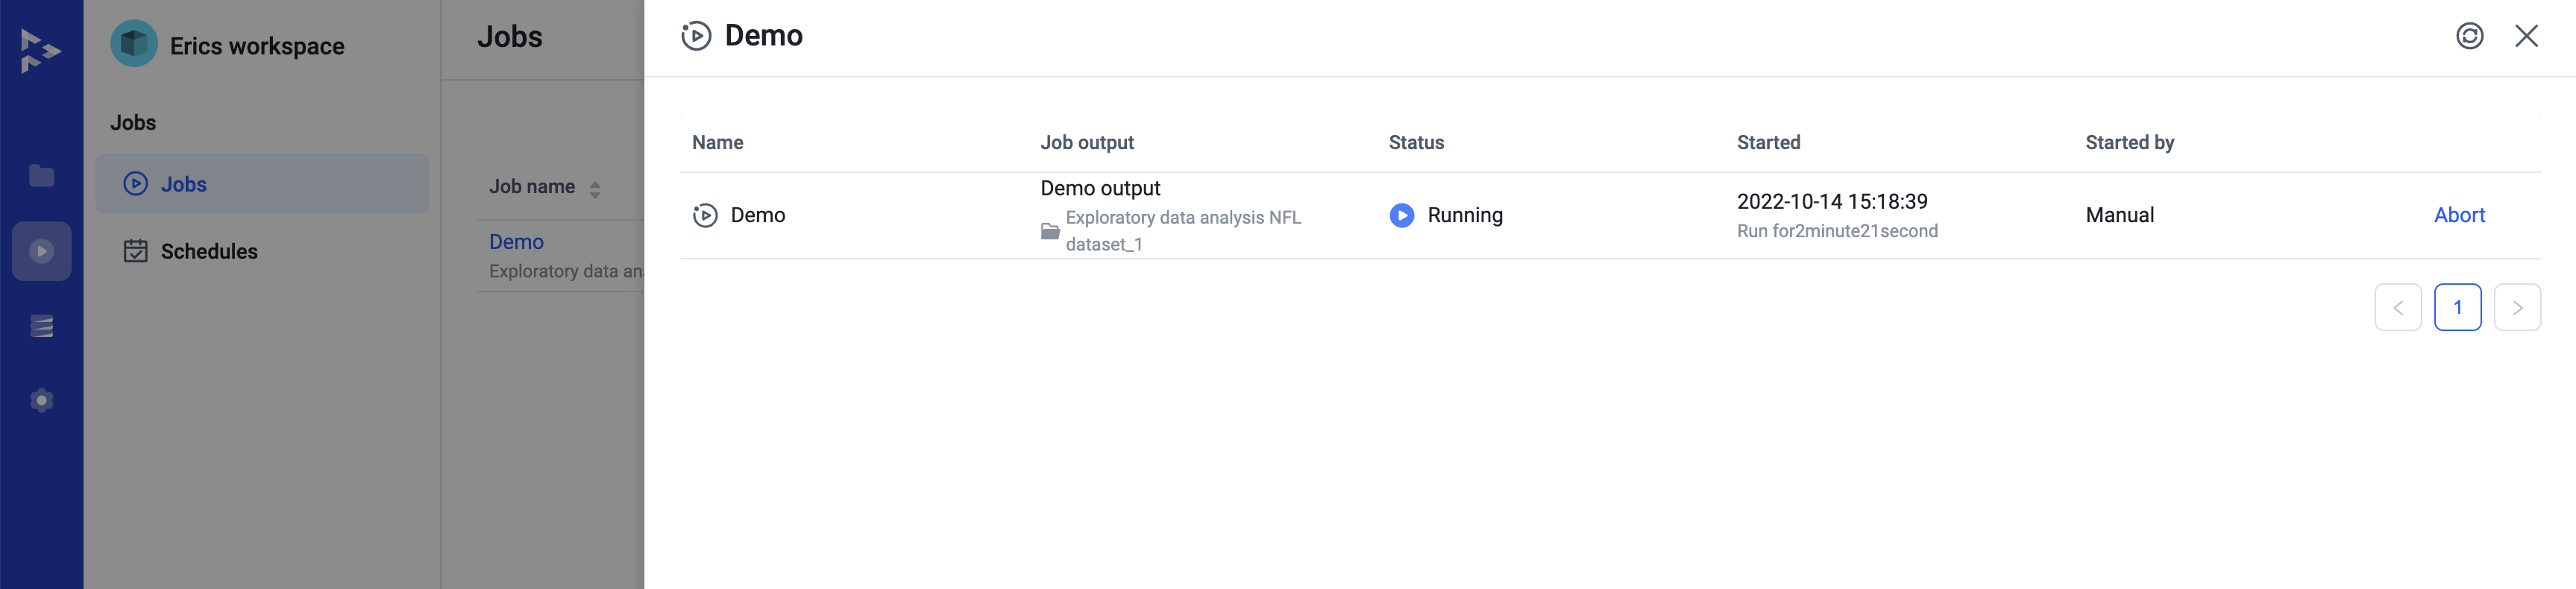Open the Demo job link in list
Viewport: 2576px width, 589px height.
(516, 242)
